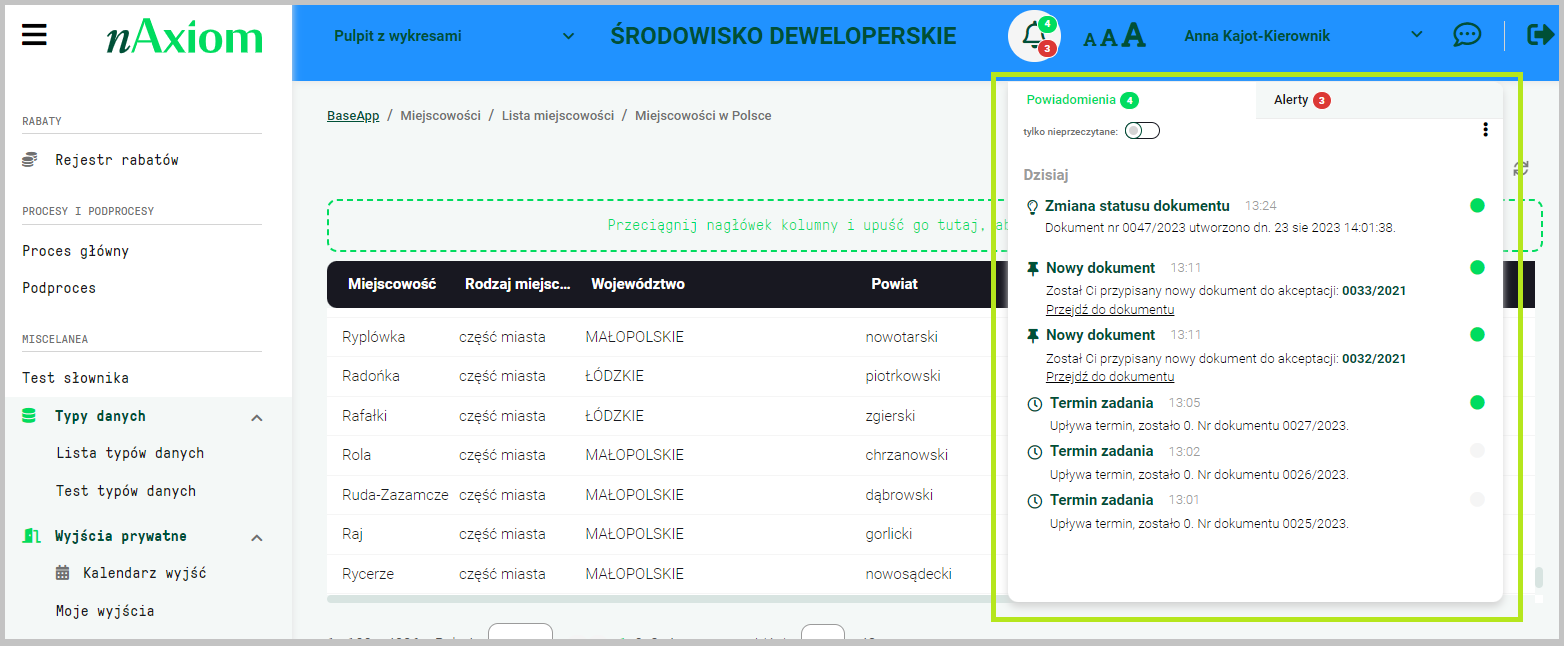Image resolution: width=1564 pixels, height=646 pixels.
Task: Open the Pulpit z wykresami dropdown
Action: pos(453,36)
